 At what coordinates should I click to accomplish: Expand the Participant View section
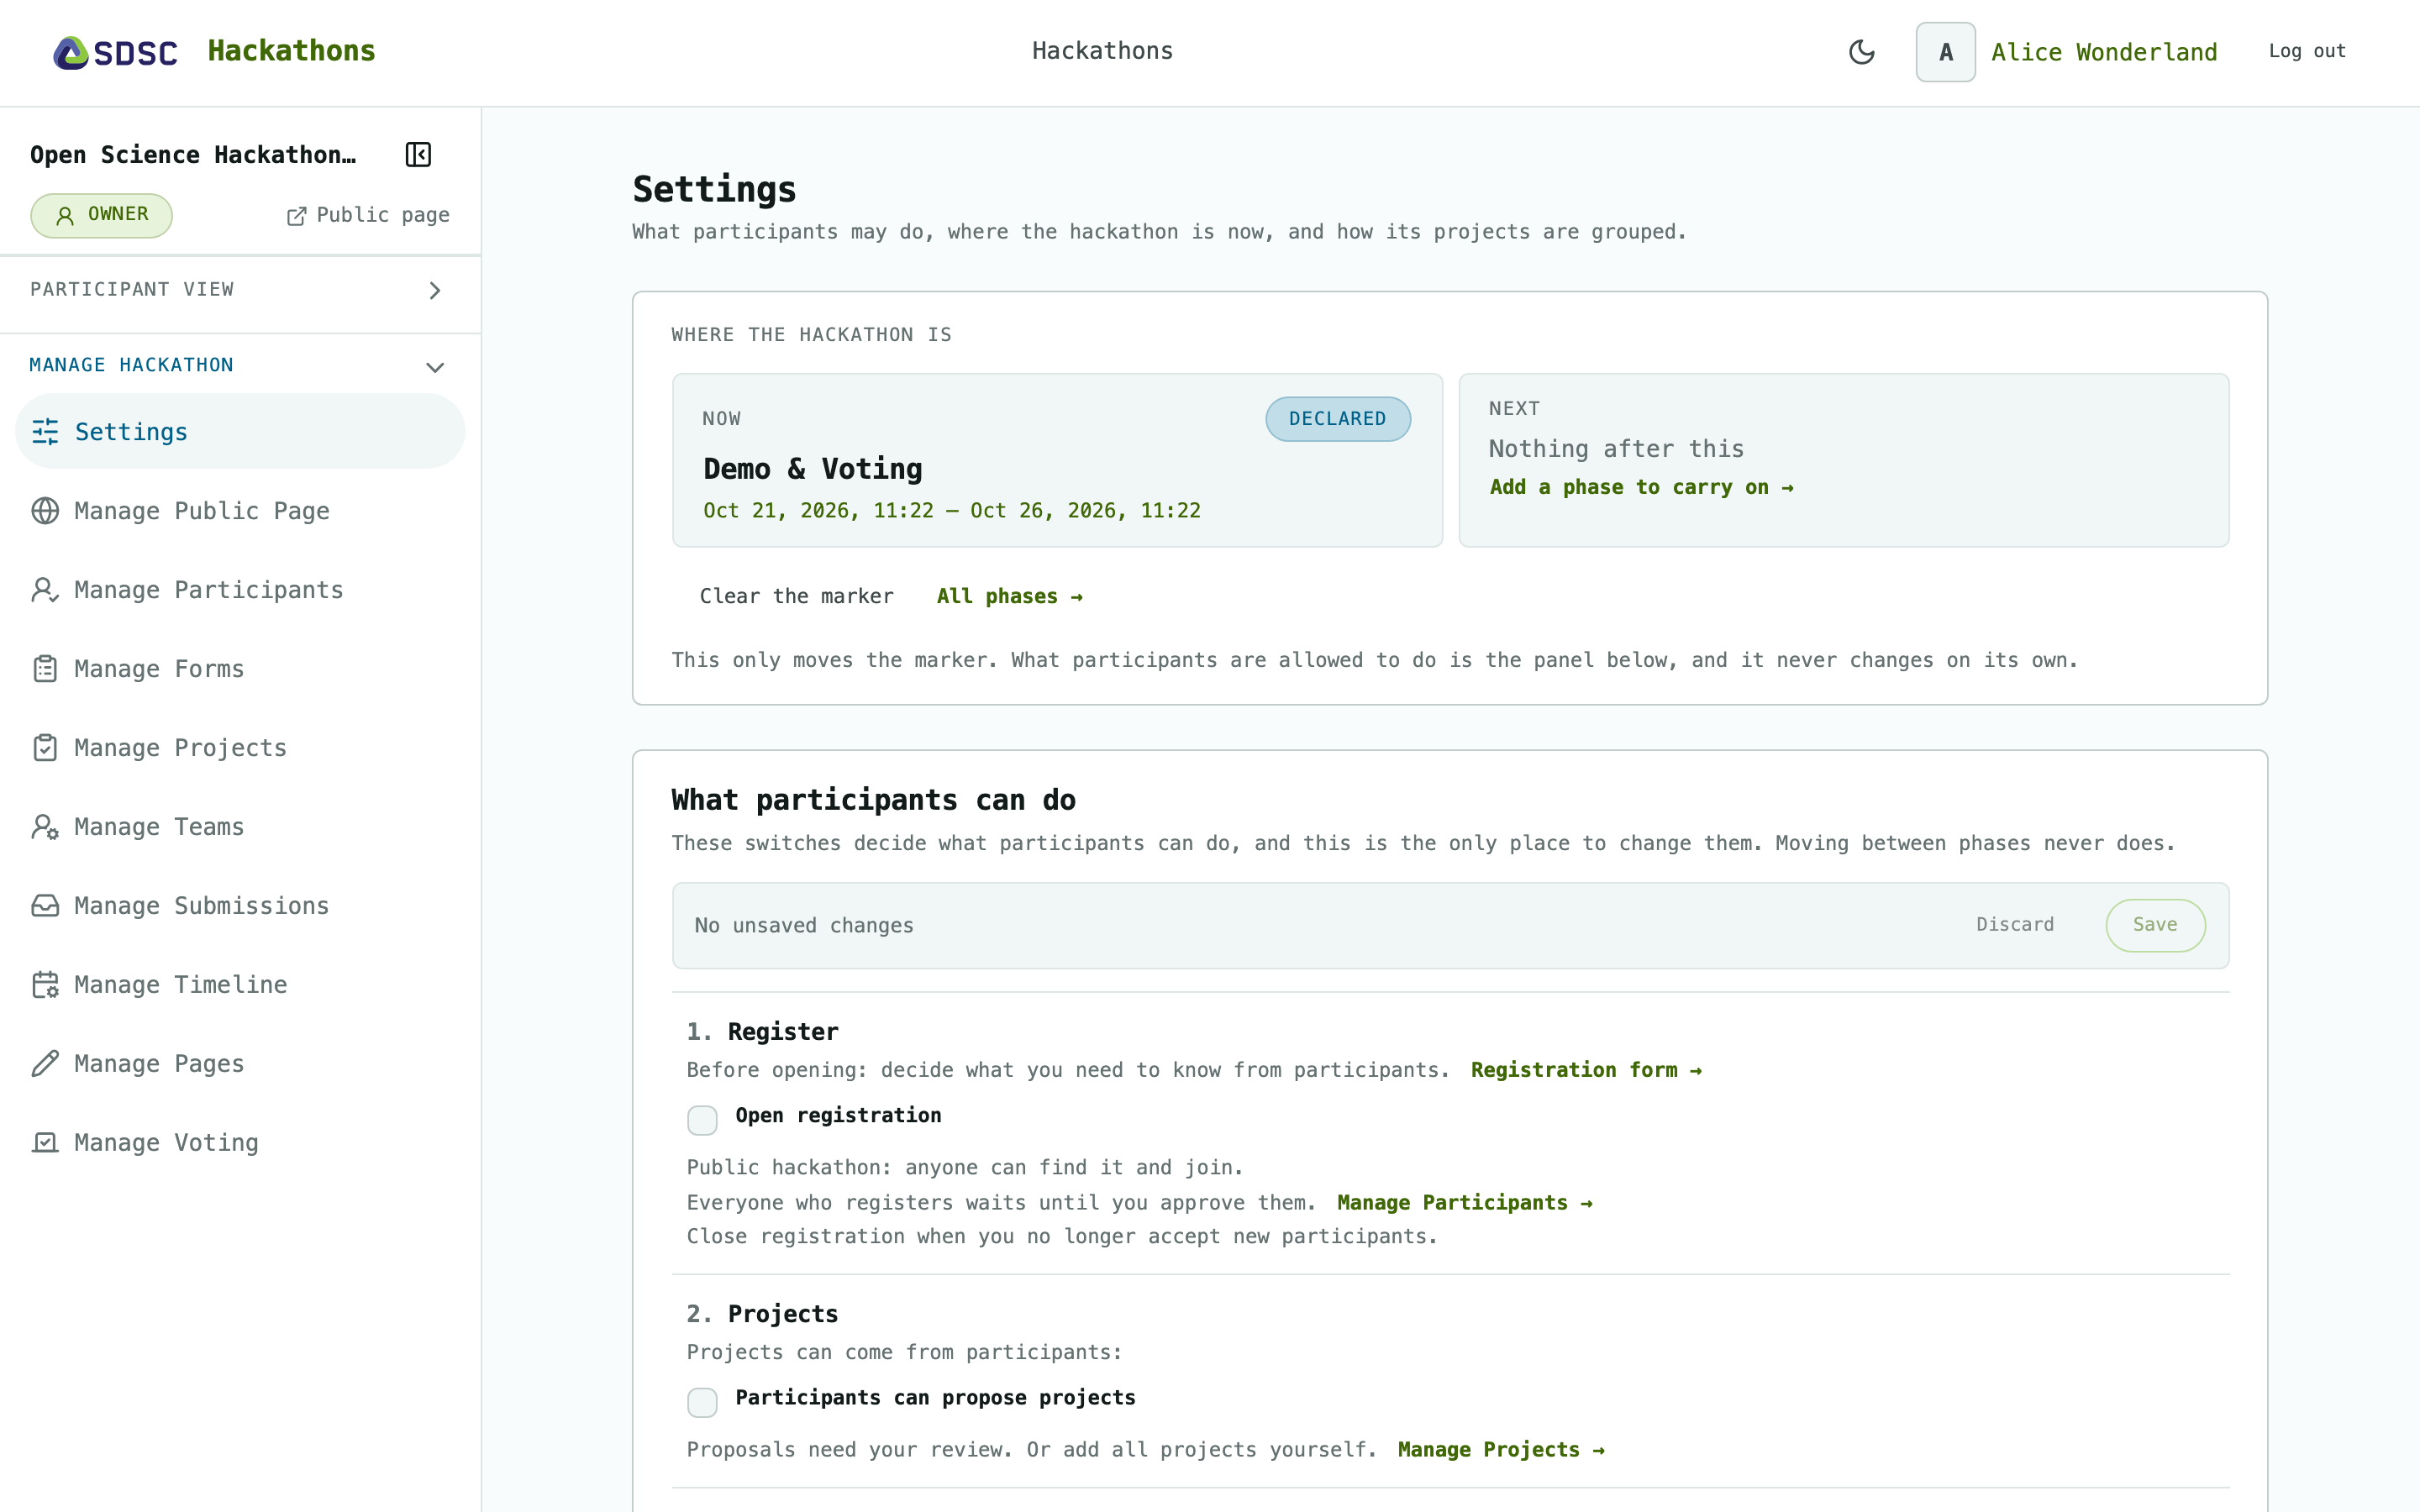[240, 290]
